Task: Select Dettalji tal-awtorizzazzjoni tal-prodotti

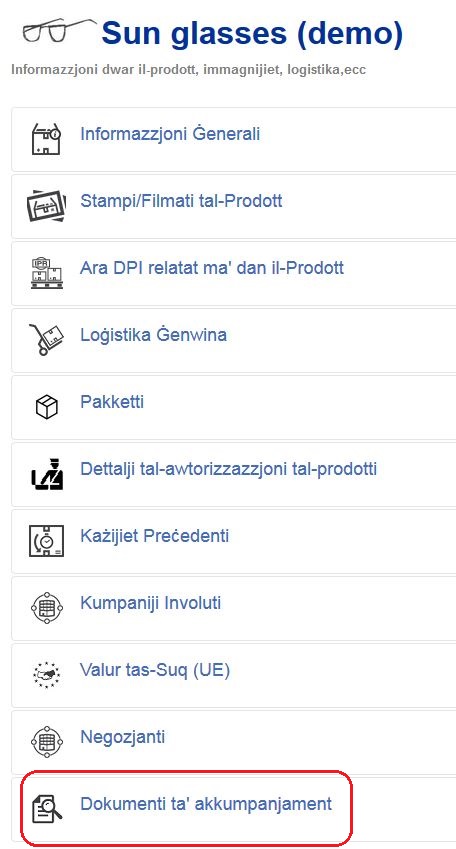Action: click(229, 469)
